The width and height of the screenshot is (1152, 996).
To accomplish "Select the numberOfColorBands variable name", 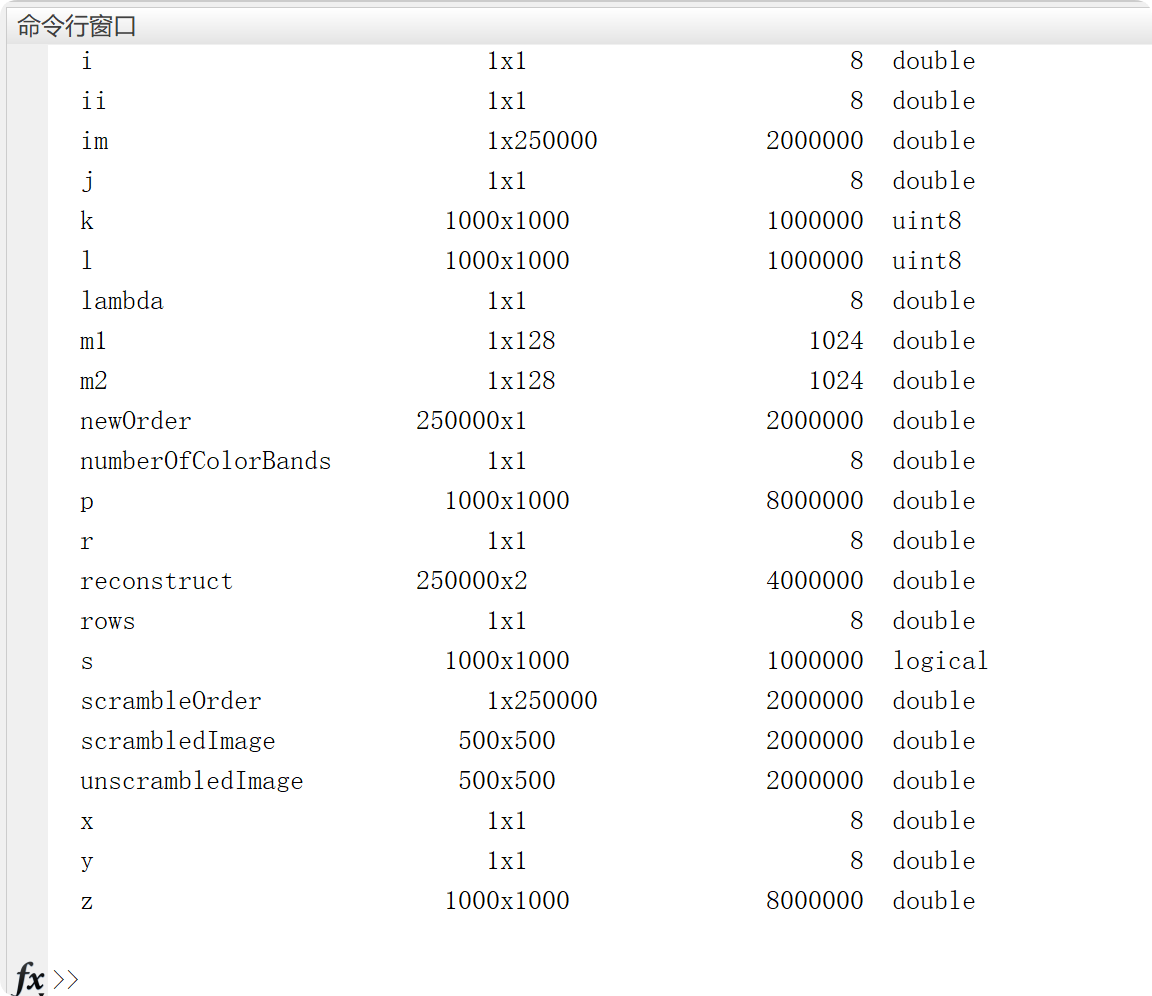I will pos(205,461).
